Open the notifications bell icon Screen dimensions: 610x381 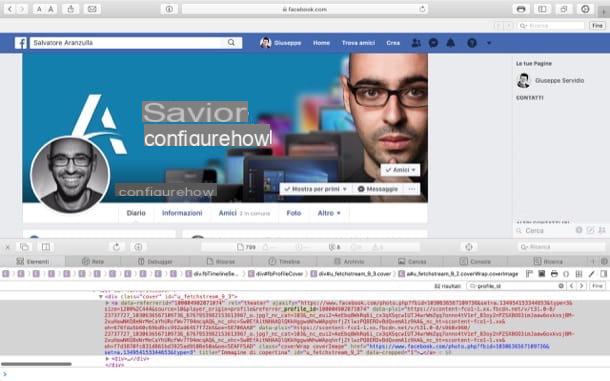click(x=450, y=43)
